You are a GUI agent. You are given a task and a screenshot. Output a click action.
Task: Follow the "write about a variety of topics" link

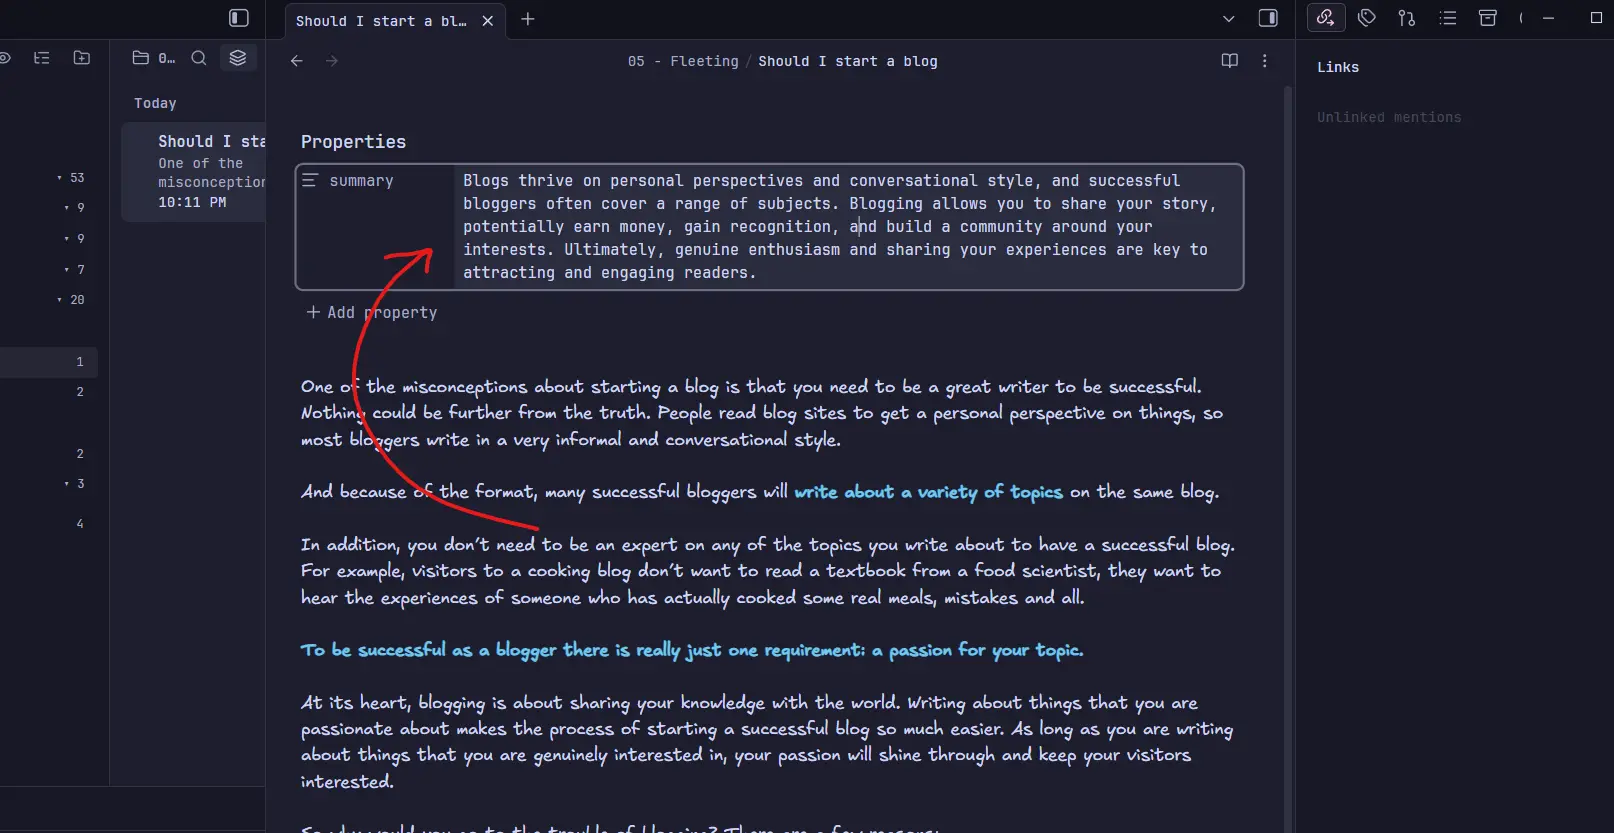coord(927,492)
